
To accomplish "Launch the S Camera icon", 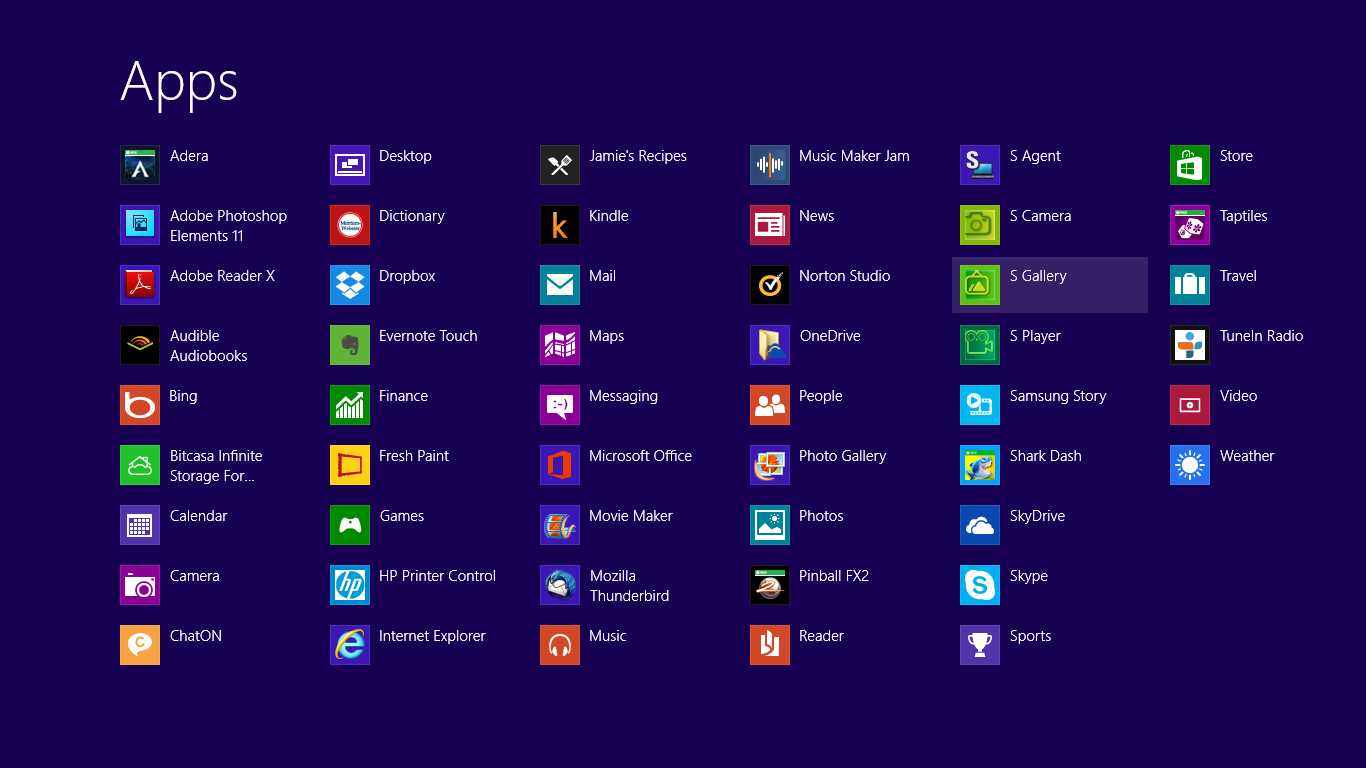I will click(980, 225).
